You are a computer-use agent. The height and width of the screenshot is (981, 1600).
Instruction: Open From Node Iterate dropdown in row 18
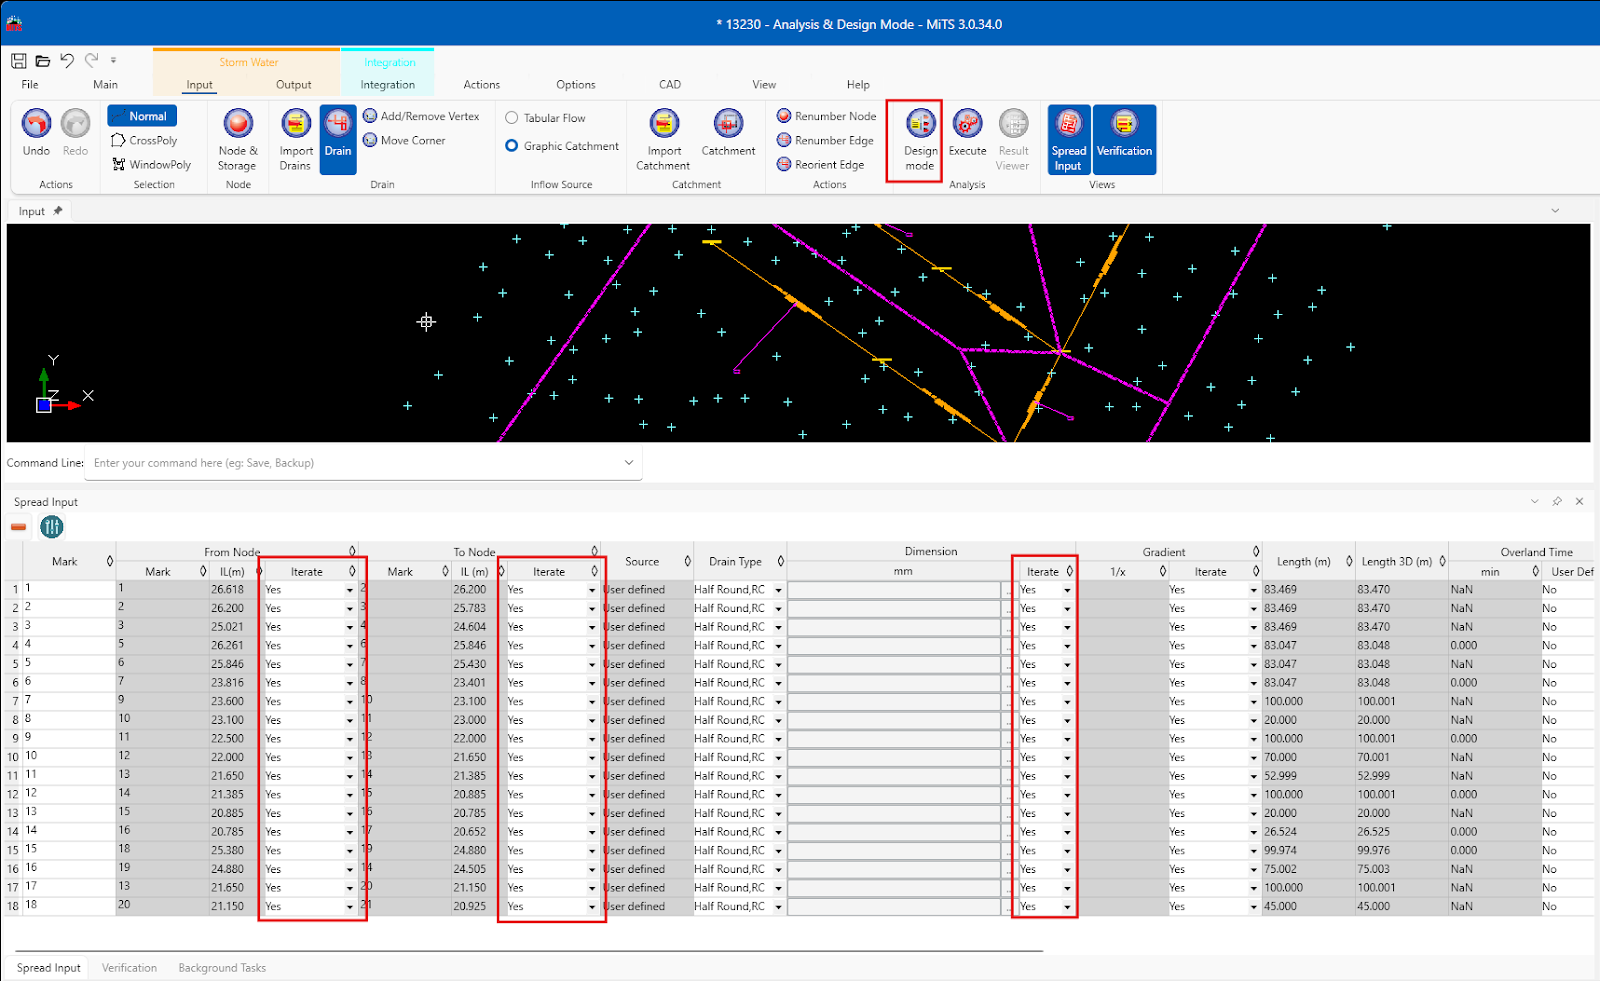point(350,907)
